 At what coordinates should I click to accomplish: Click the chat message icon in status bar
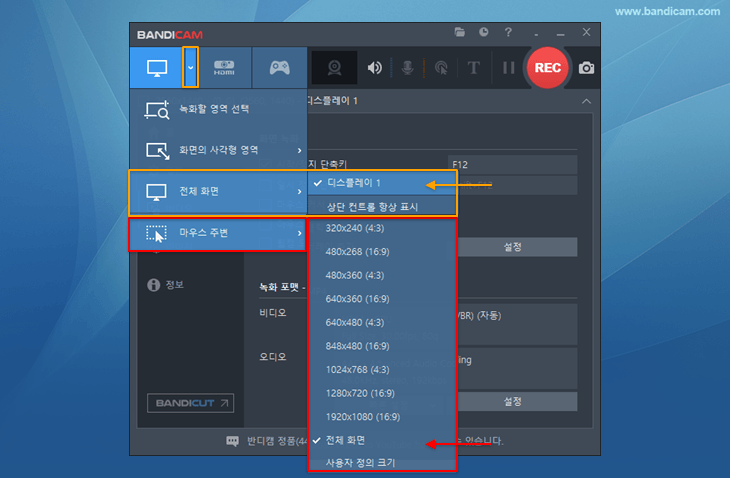click(232, 441)
